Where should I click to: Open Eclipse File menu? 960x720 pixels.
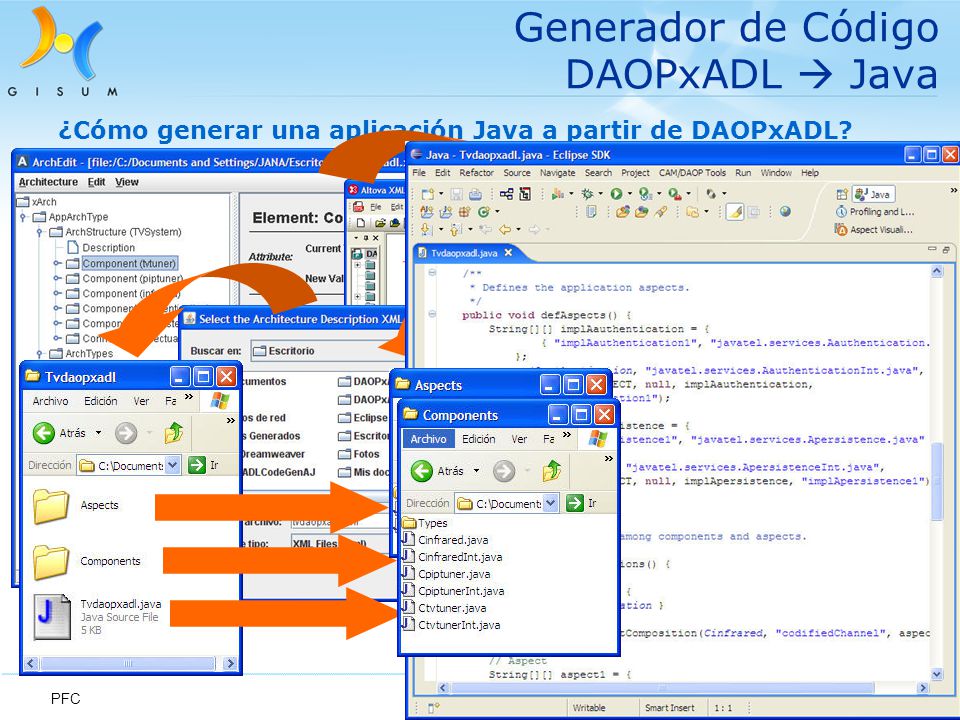(x=419, y=173)
